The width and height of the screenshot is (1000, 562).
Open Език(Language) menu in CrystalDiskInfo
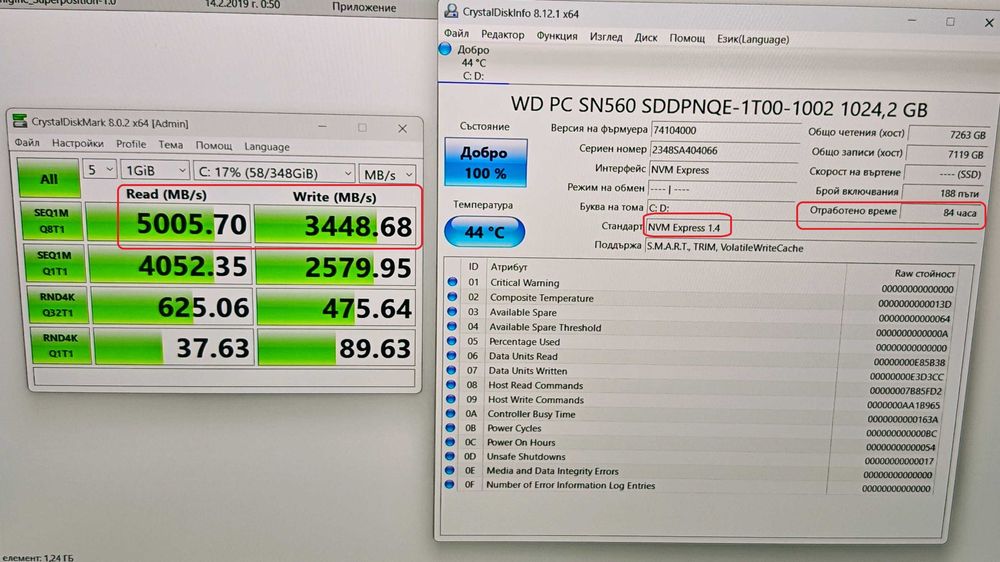(753, 39)
